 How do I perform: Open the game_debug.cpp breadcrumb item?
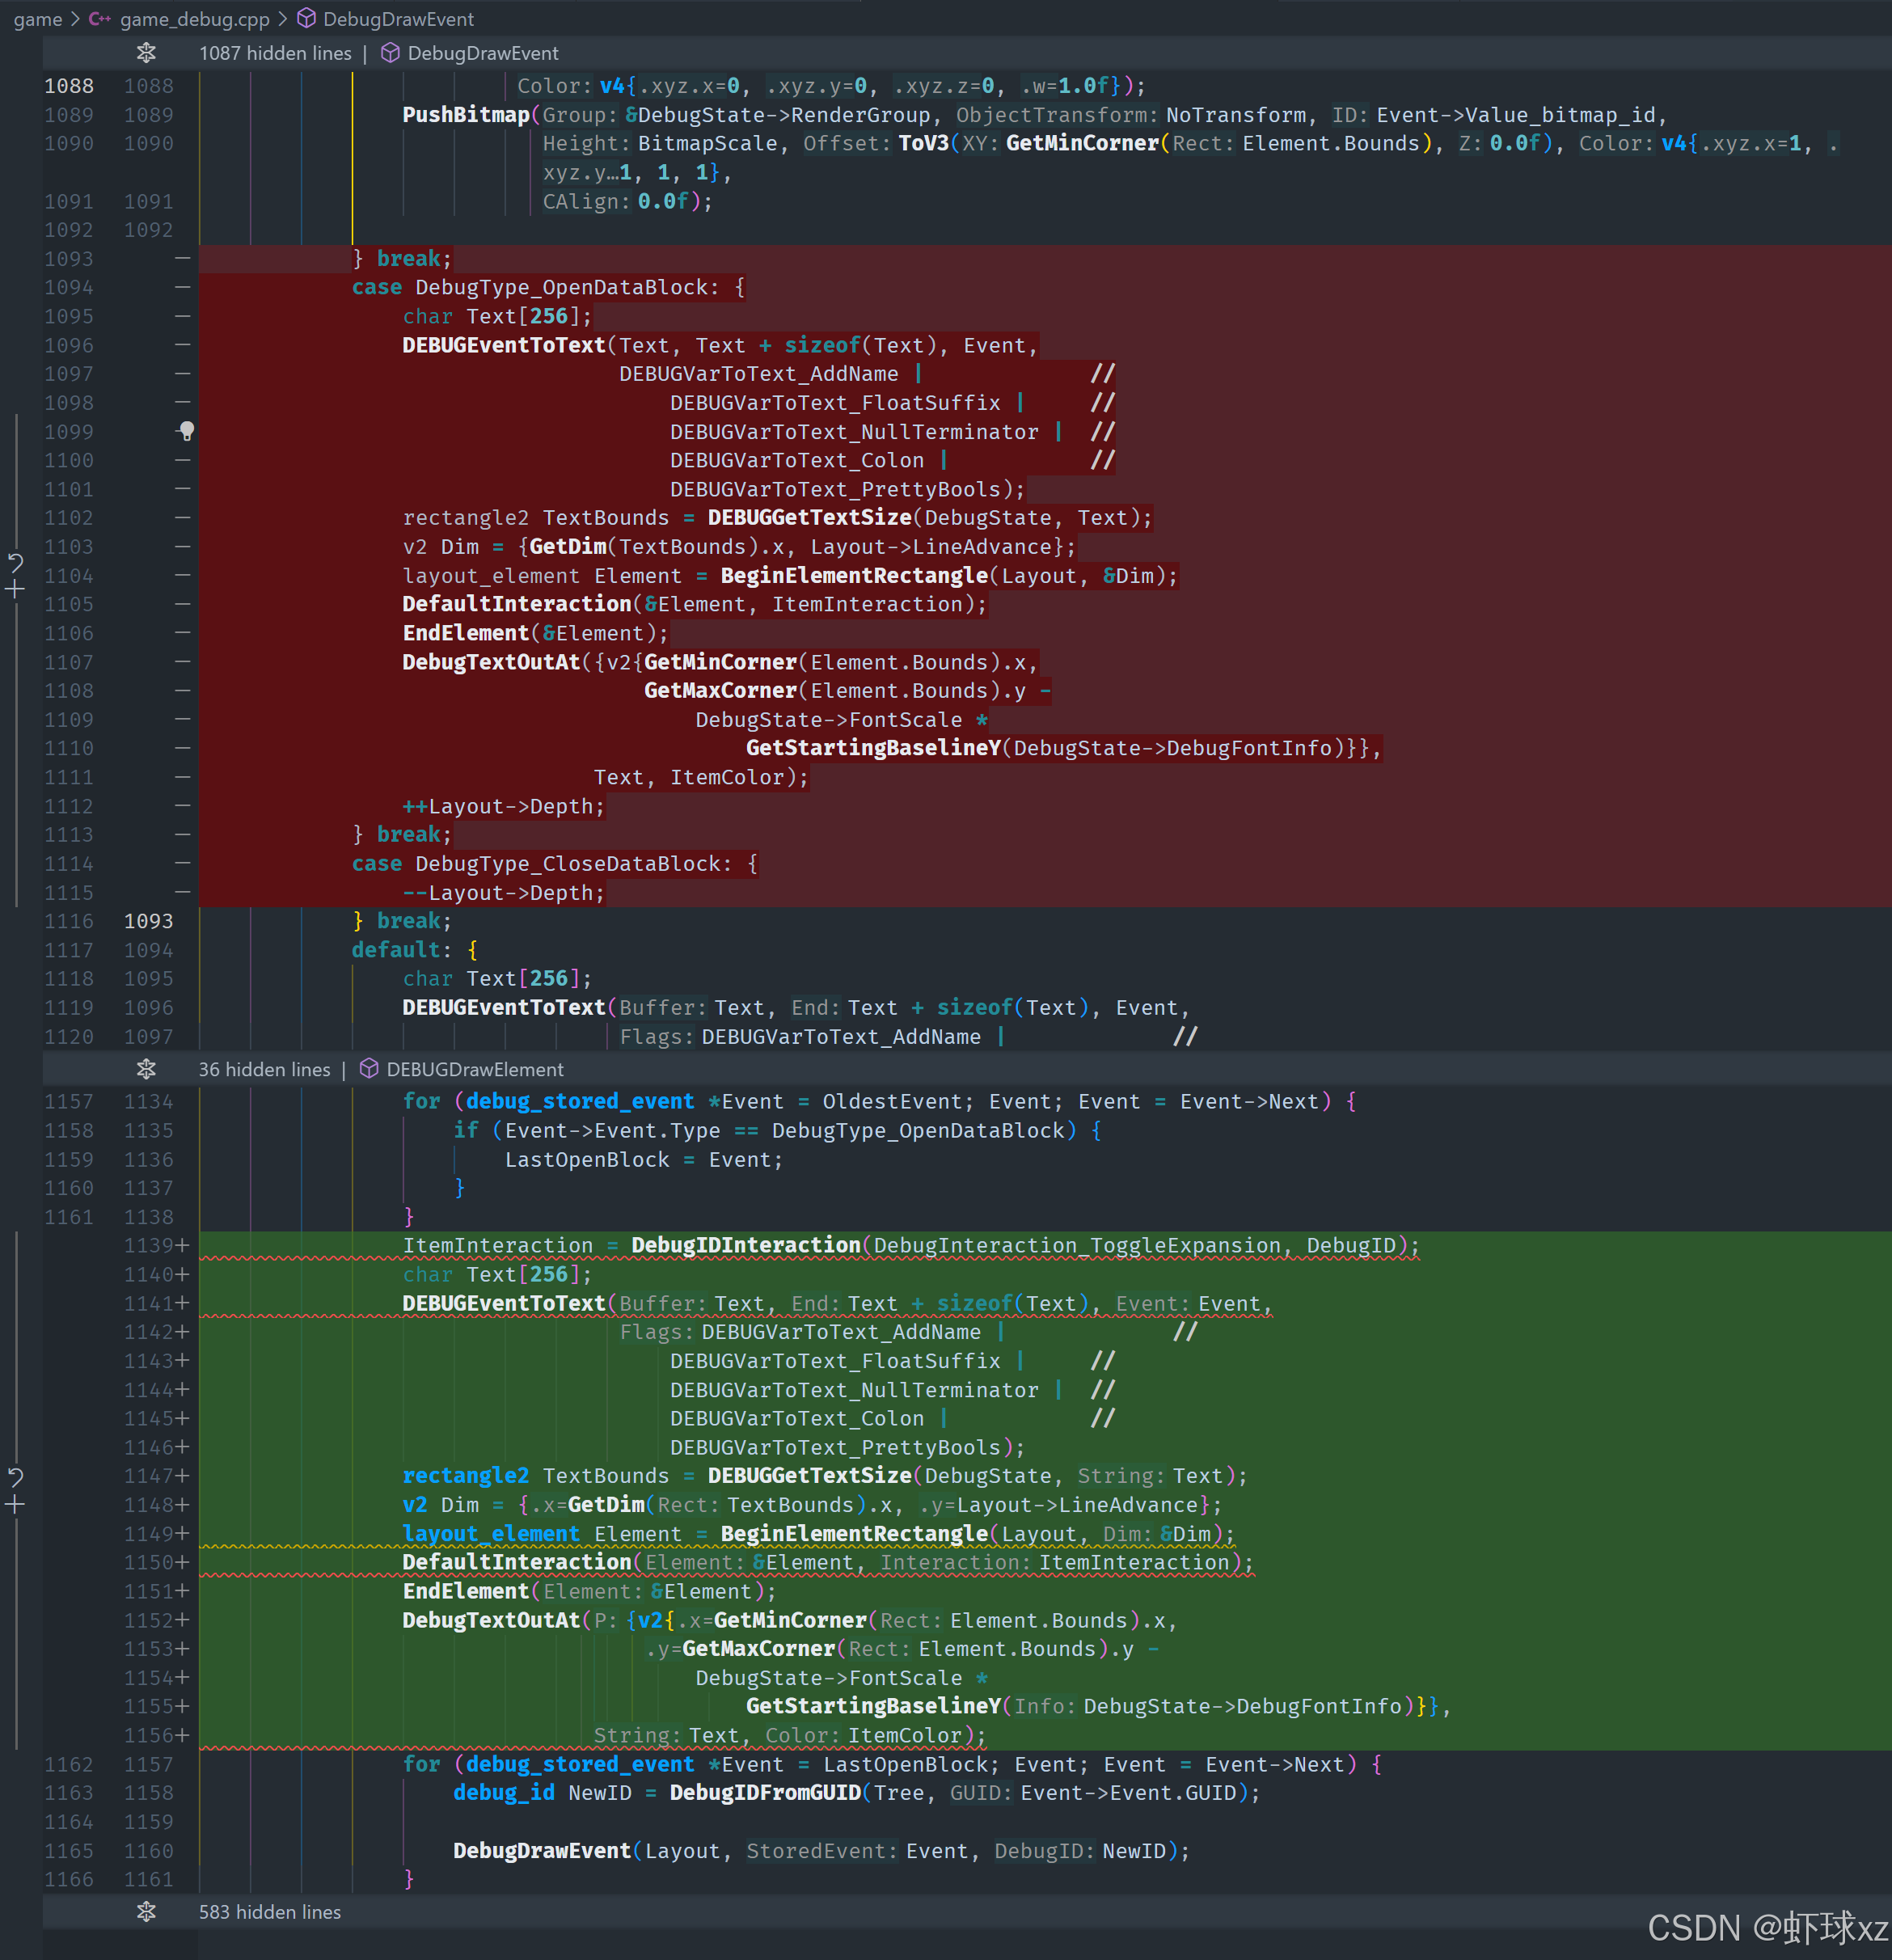194,19
